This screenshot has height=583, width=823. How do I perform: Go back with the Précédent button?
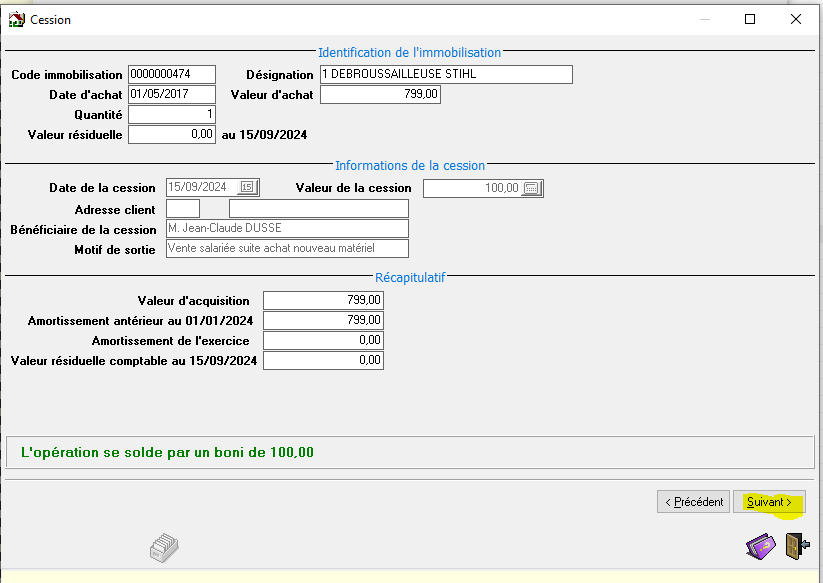coord(692,502)
